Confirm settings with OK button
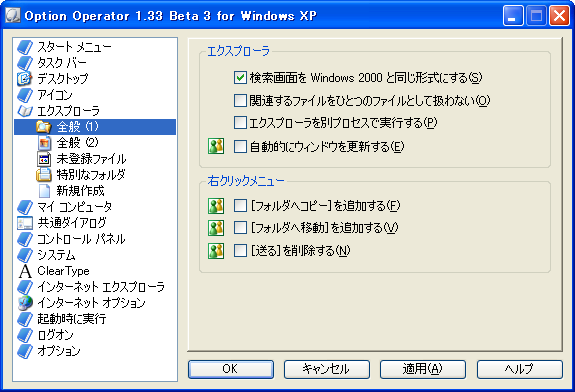Image resolution: width=575 pixels, height=392 pixels. tap(231, 369)
